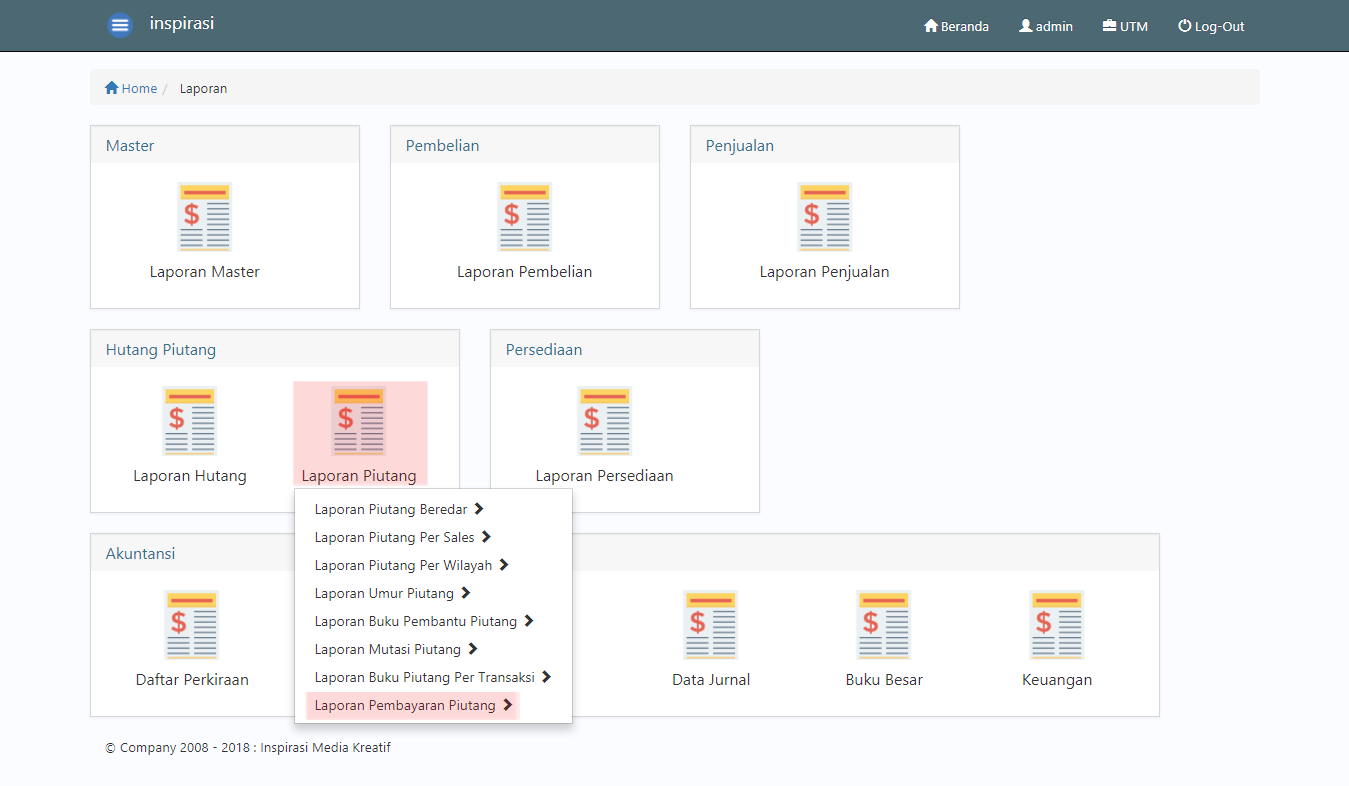
Task: Click the house icon beside Beranda
Action: 931,26
